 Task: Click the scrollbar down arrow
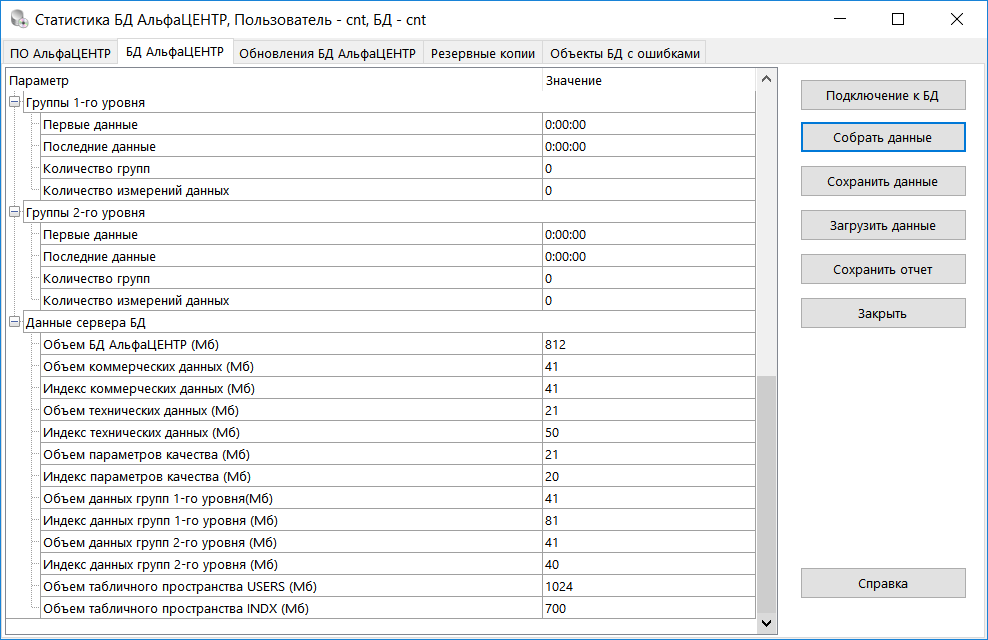(x=766, y=623)
